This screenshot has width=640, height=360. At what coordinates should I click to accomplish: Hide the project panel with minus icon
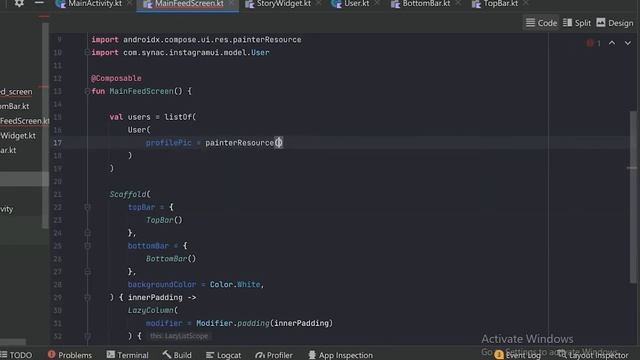pos(39,3)
